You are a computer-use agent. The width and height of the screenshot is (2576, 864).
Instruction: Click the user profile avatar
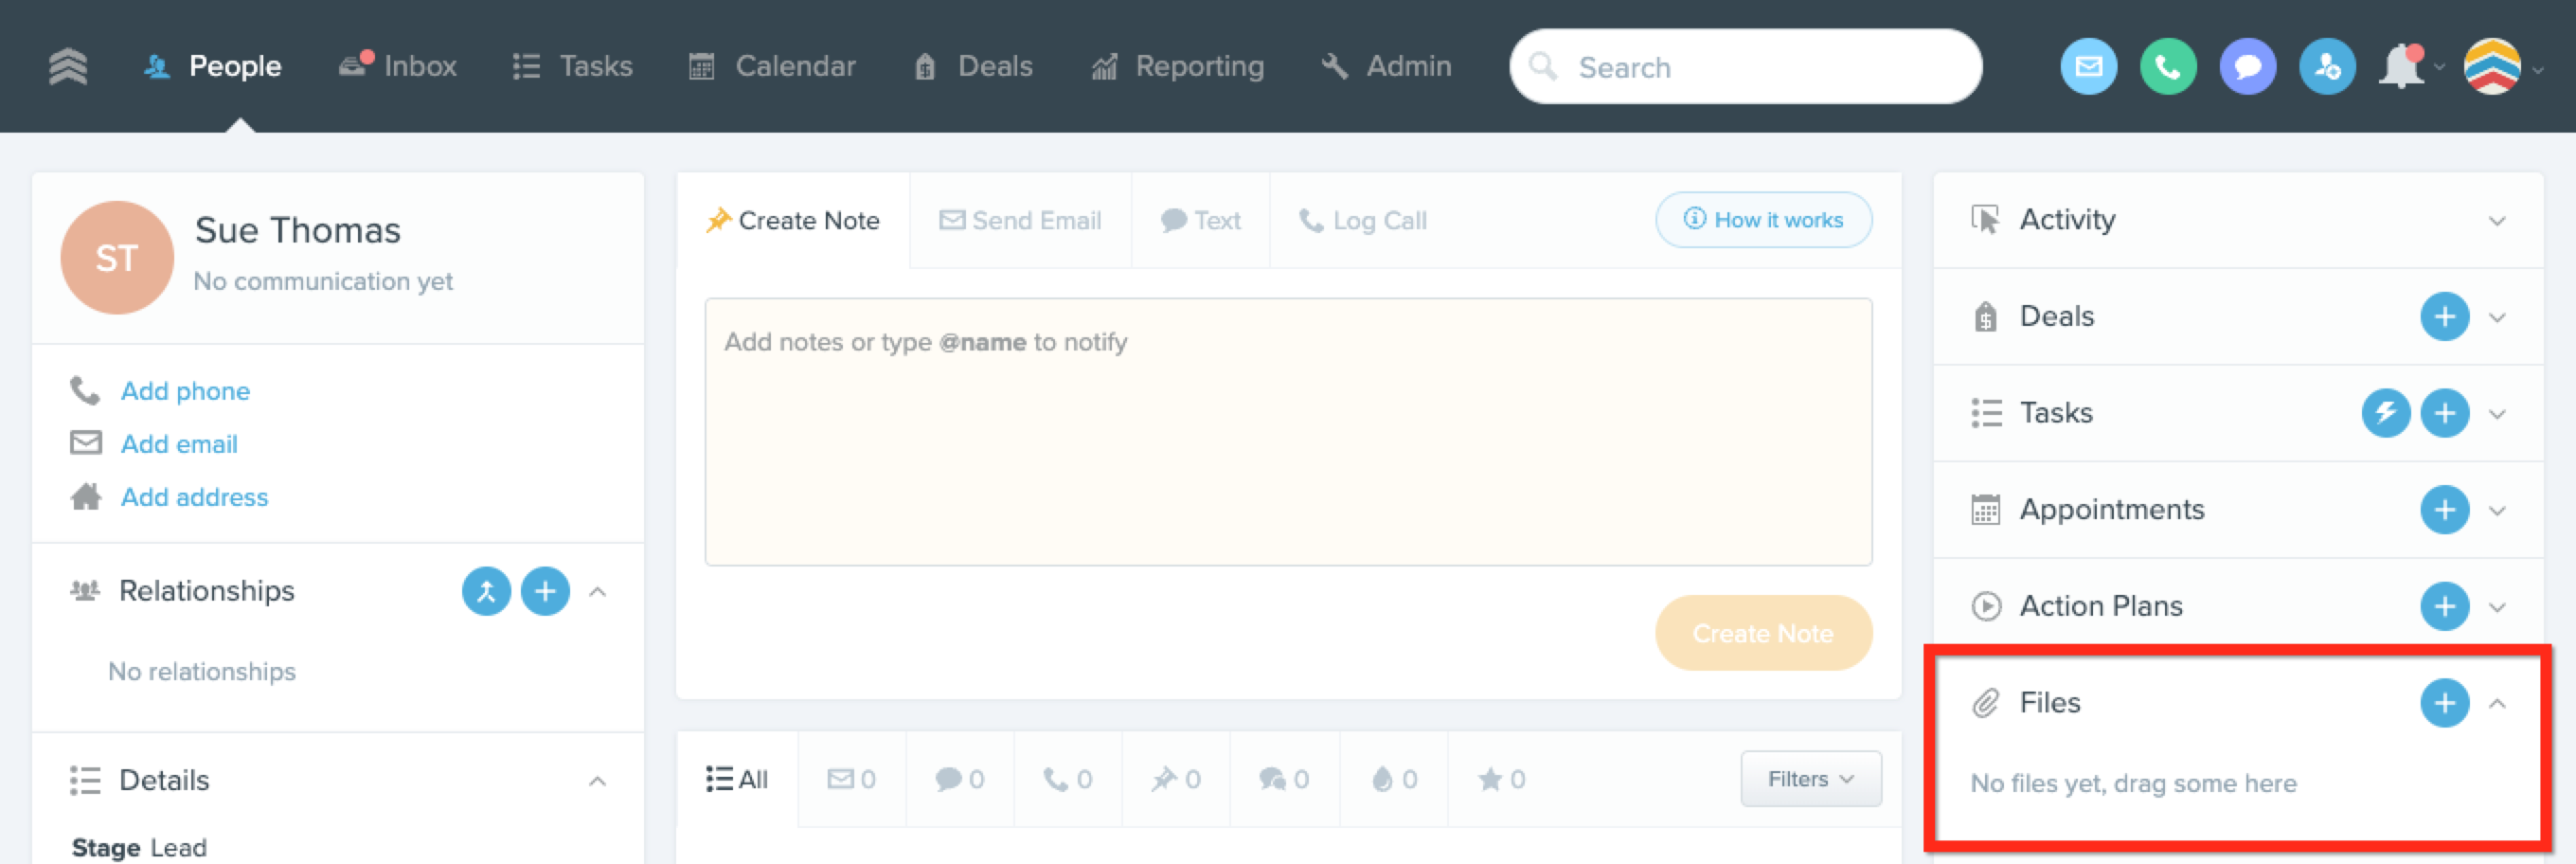pyautogui.click(x=2492, y=67)
